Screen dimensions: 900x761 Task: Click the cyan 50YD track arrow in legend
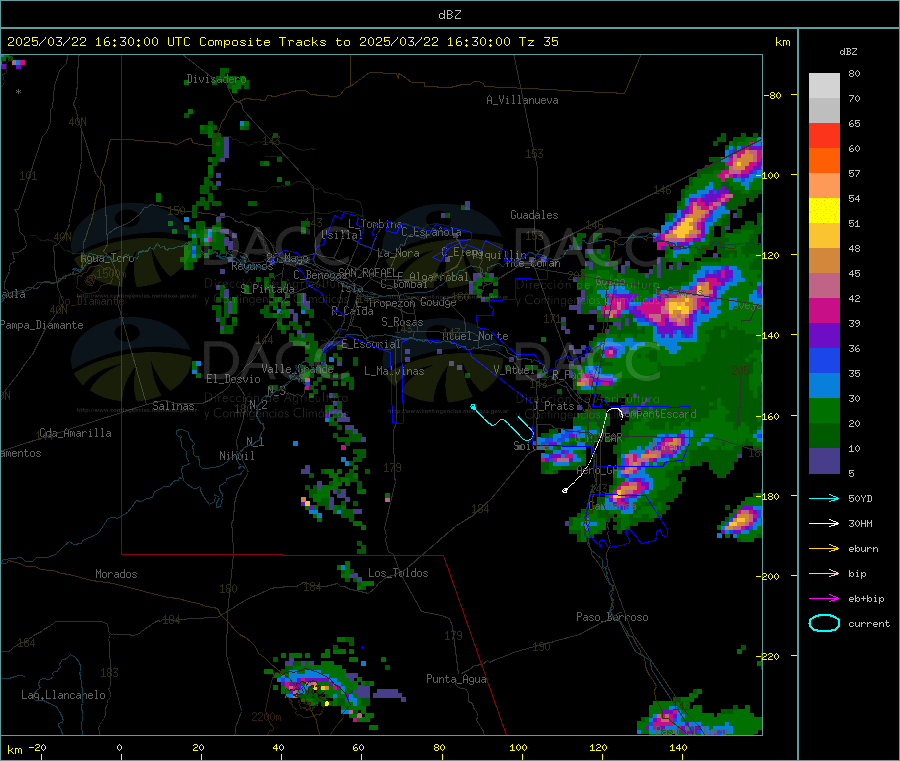click(x=824, y=498)
